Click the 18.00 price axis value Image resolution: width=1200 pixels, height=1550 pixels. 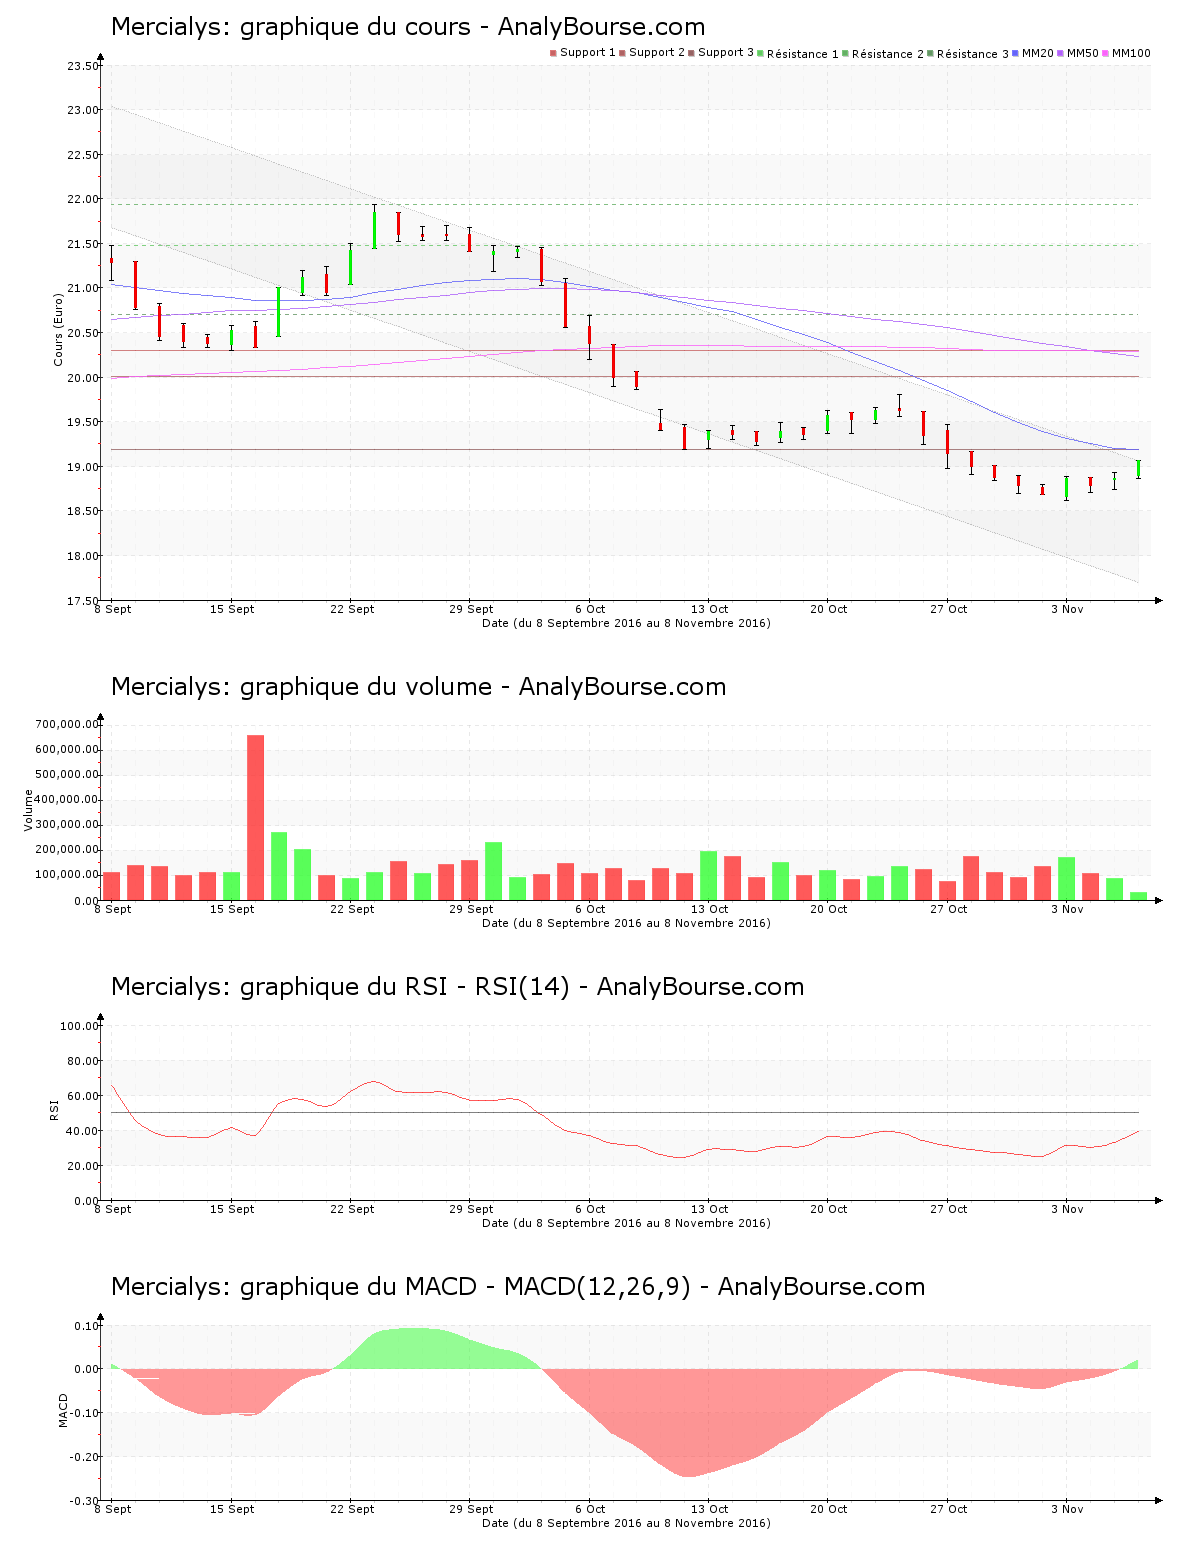(x=83, y=556)
